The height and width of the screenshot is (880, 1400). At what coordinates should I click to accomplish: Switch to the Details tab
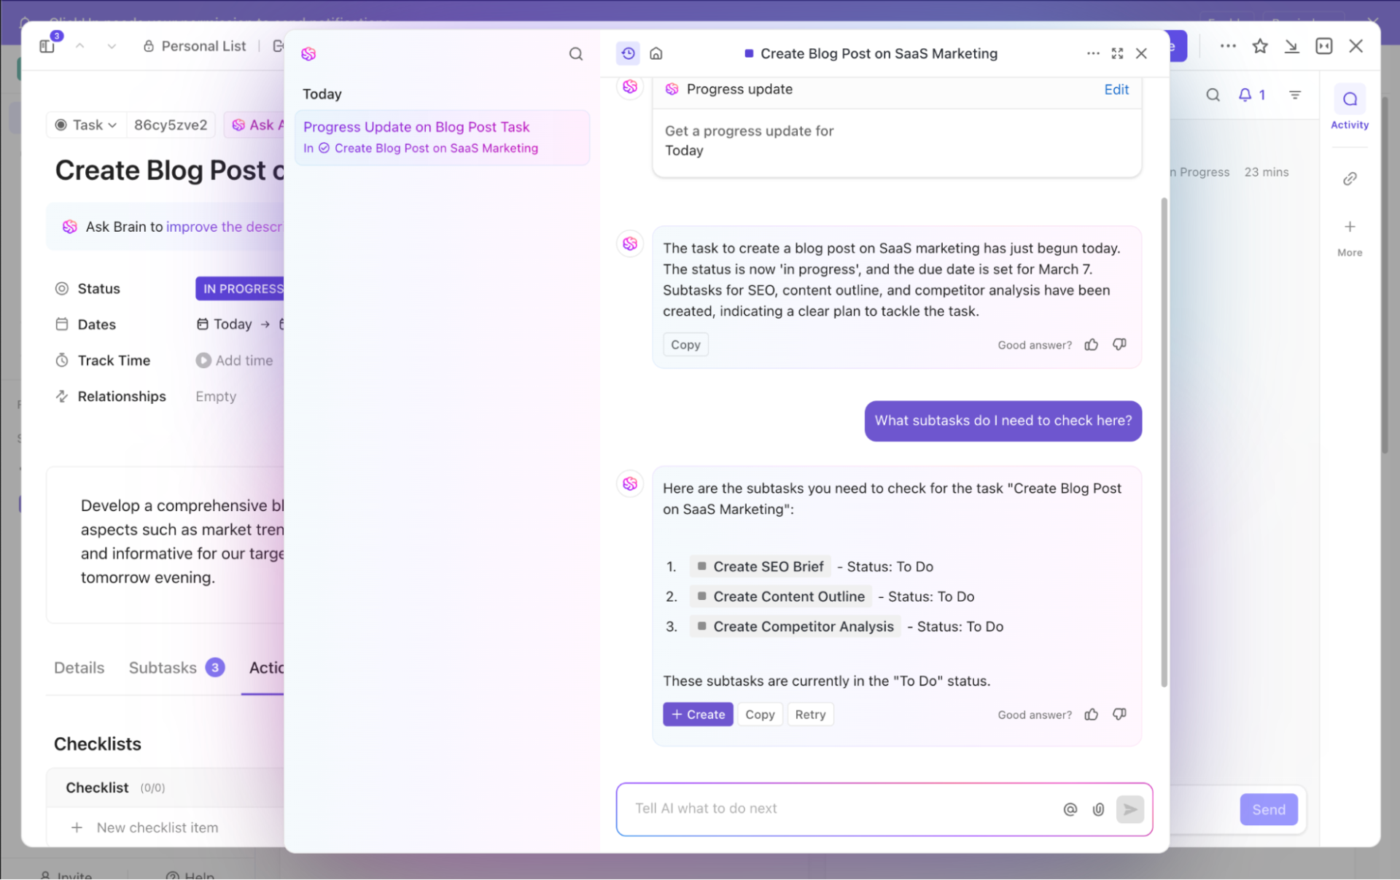tap(79, 668)
